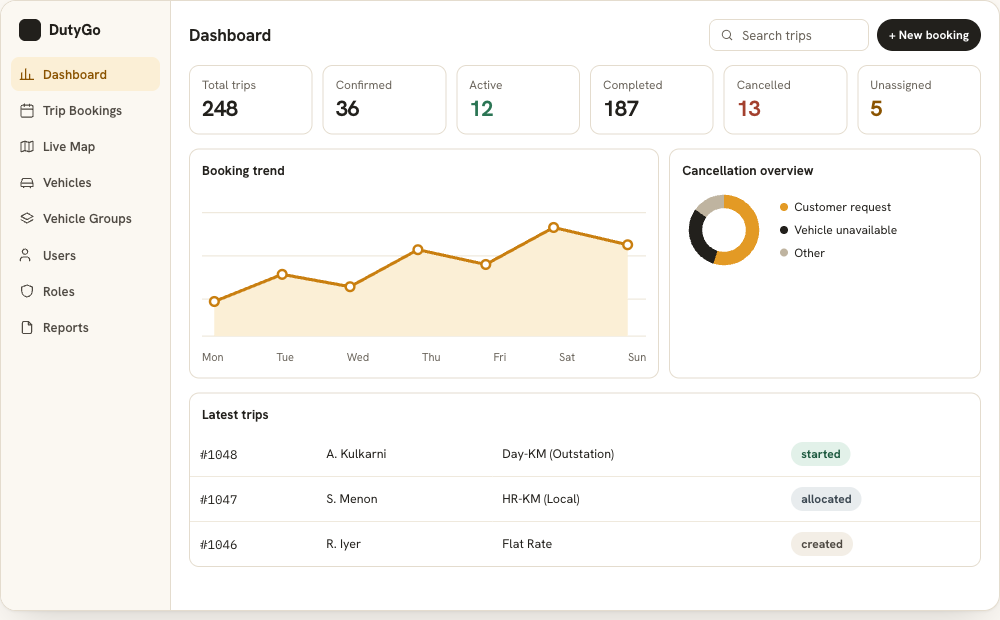
Task: Open trip #1046
Action: pyautogui.click(x=219, y=545)
